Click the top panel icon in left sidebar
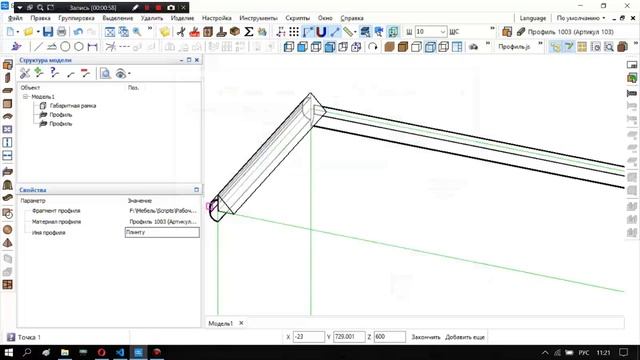640x360 pixels. point(7,64)
